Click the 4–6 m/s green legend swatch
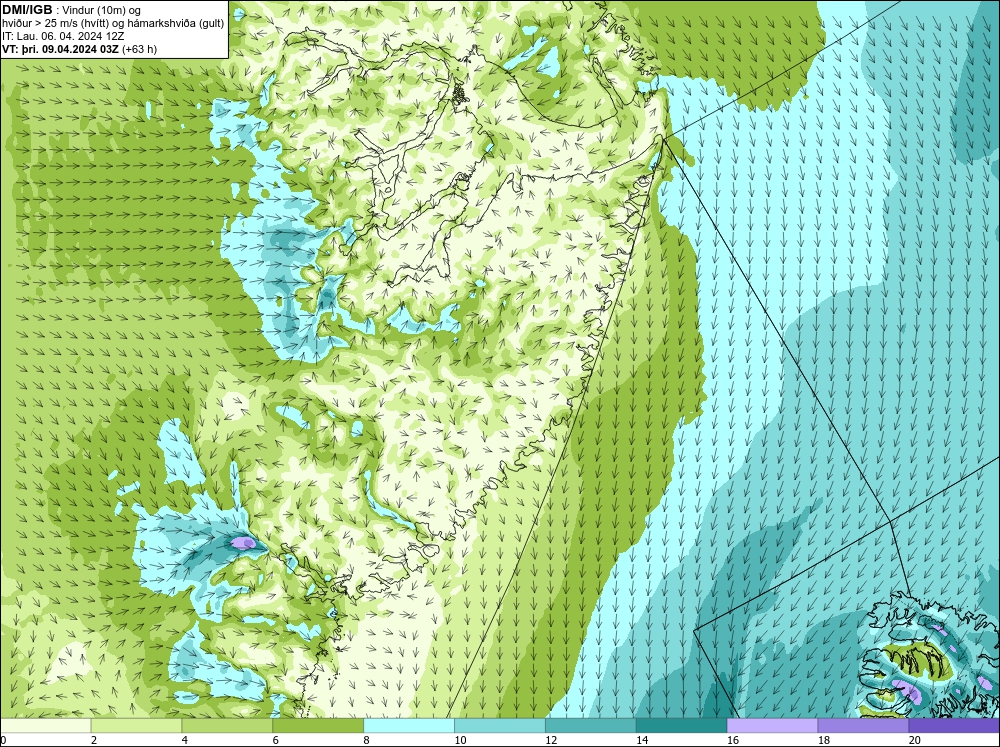The width and height of the screenshot is (1000, 747). pyautogui.click(x=227, y=726)
